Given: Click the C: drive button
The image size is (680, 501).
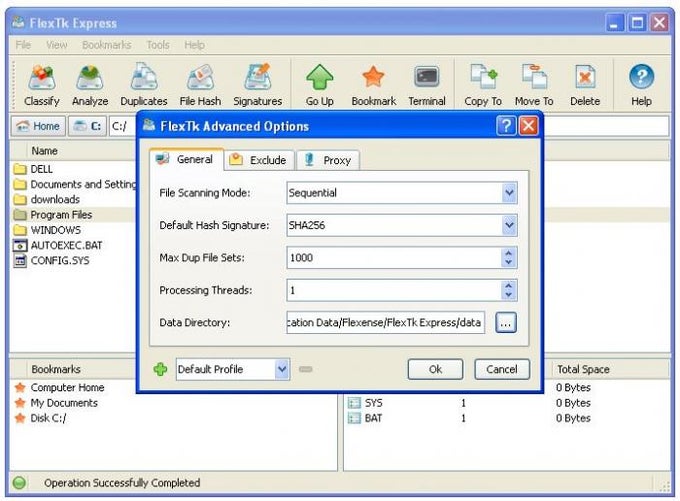Looking at the screenshot, I should [87, 126].
